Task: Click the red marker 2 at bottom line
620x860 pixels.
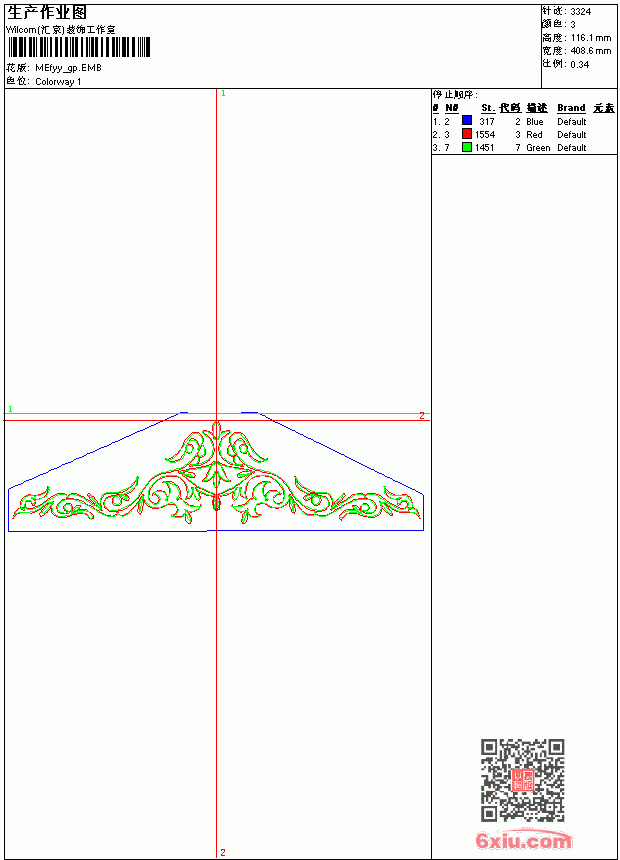Action: pyautogui.click(x=223, y=852)
